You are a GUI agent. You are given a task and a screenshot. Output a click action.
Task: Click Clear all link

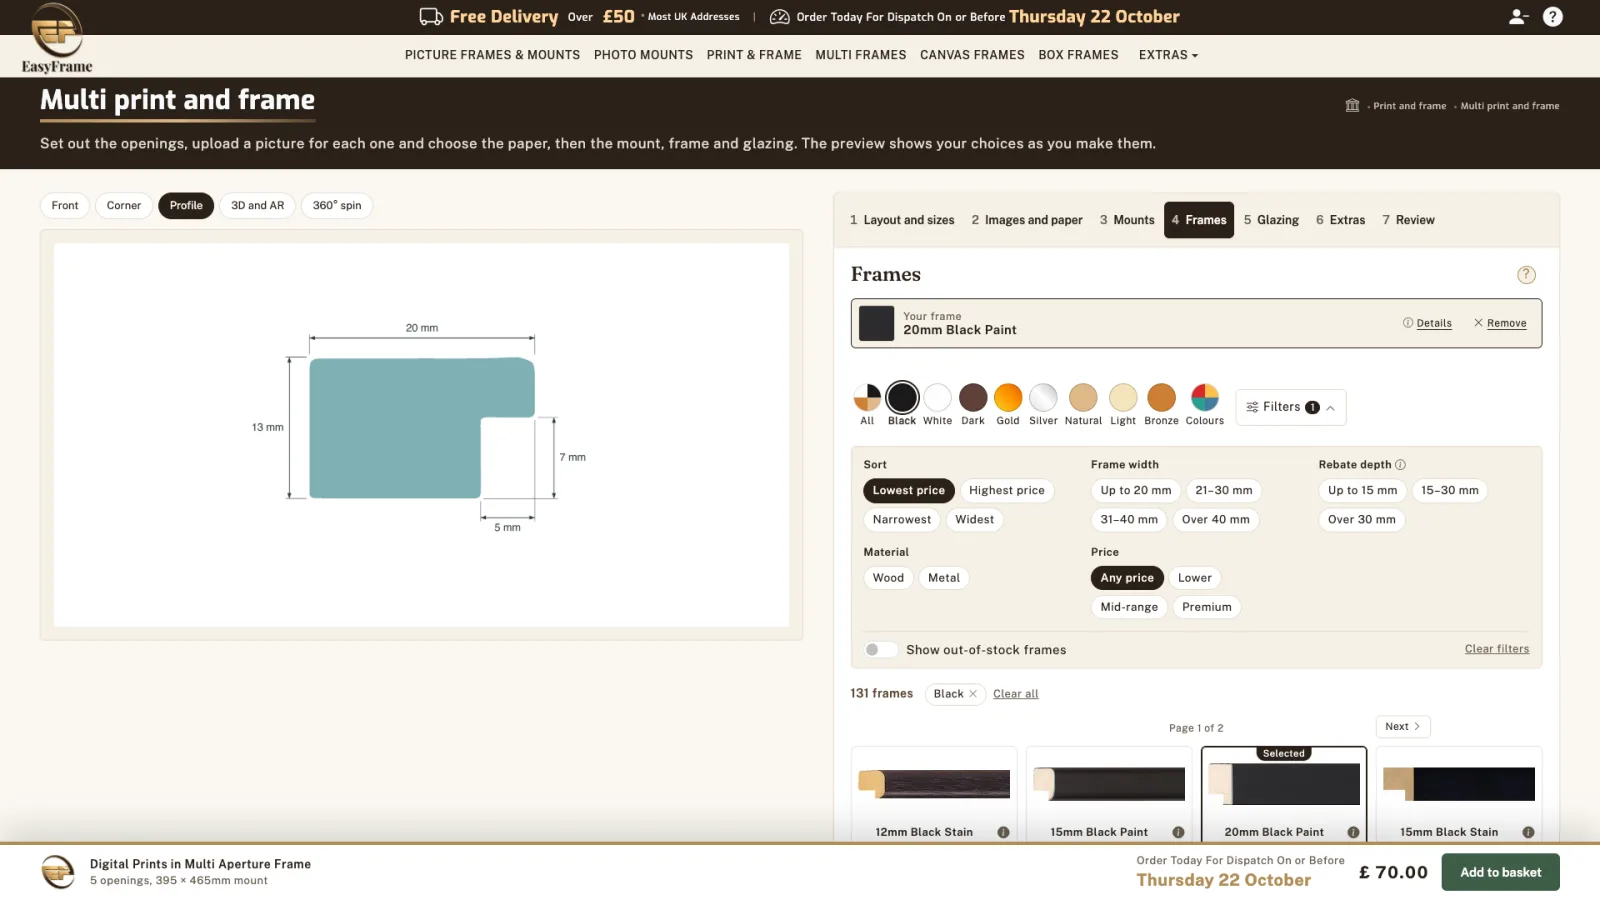(x=1016, y=694)
